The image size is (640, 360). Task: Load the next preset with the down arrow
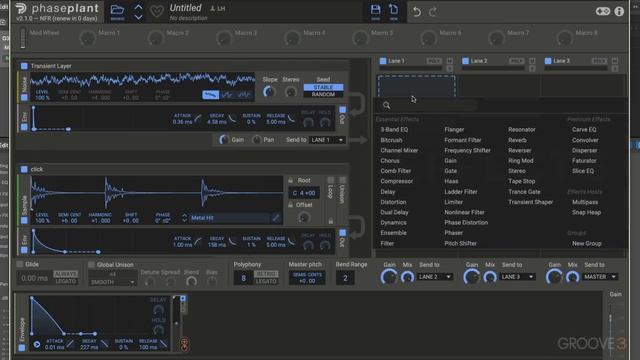tap(138, 17)
